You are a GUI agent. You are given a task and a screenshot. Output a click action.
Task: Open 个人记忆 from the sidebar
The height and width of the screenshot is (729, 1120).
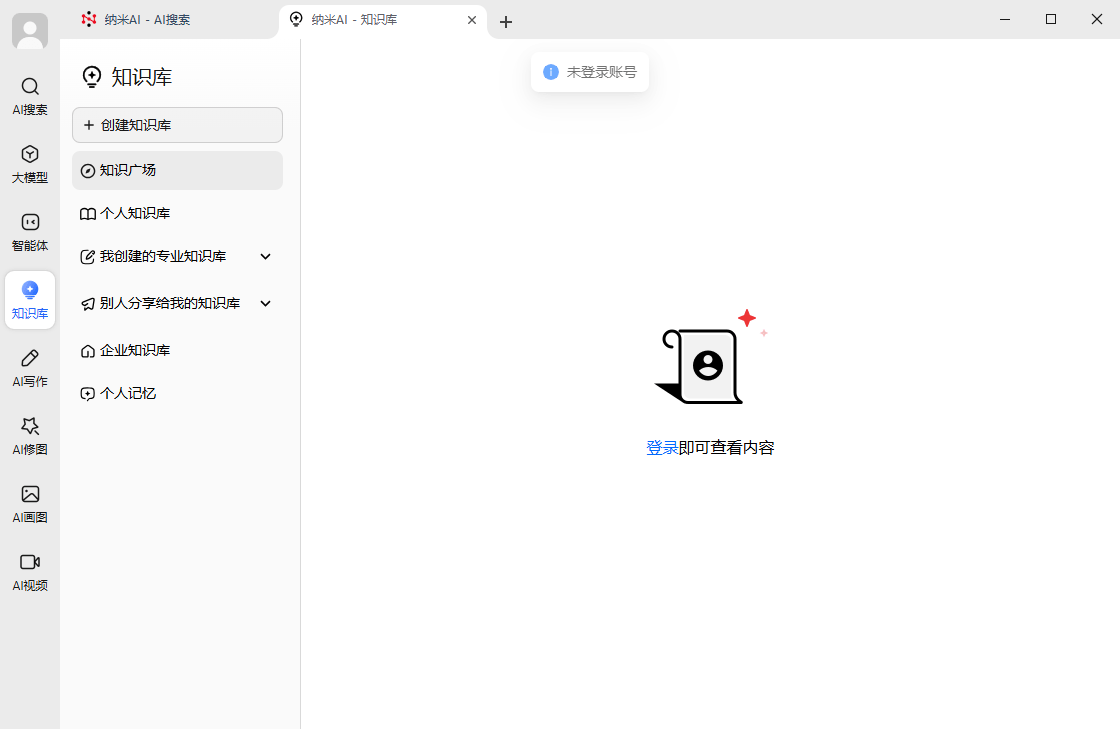(x=177, y=393)
